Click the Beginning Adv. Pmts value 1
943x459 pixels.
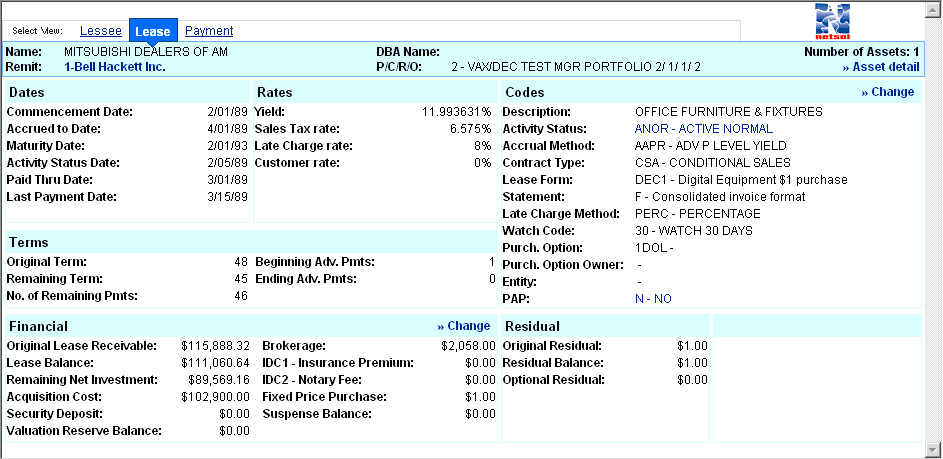click(x=492, y=262)
